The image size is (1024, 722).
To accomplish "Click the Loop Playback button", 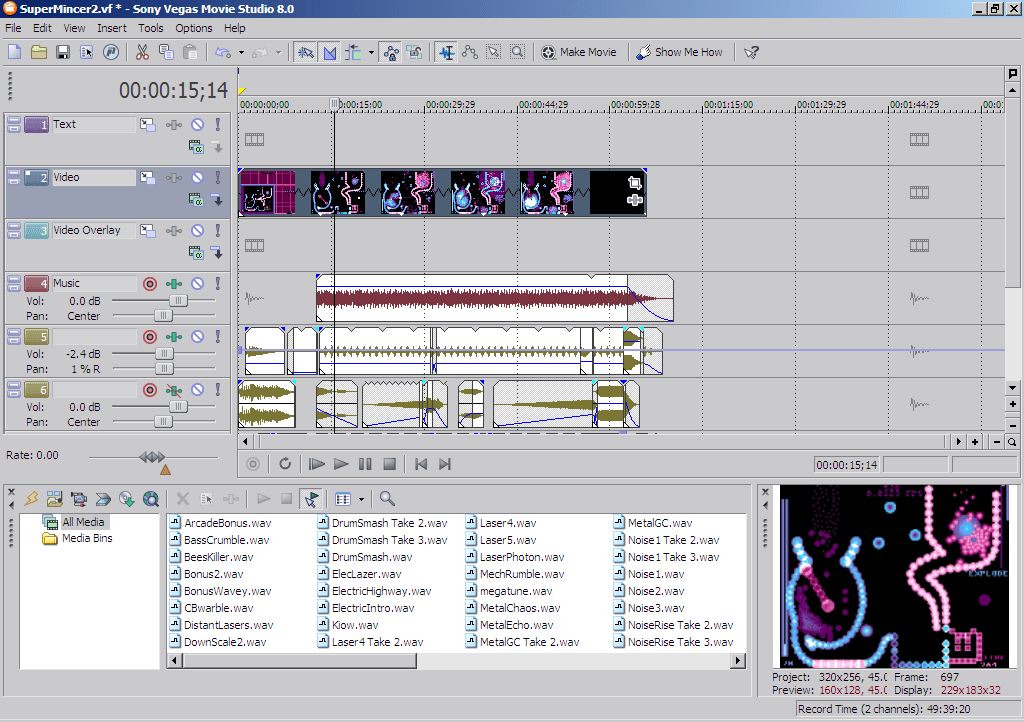I will click(x=285, y=464).
